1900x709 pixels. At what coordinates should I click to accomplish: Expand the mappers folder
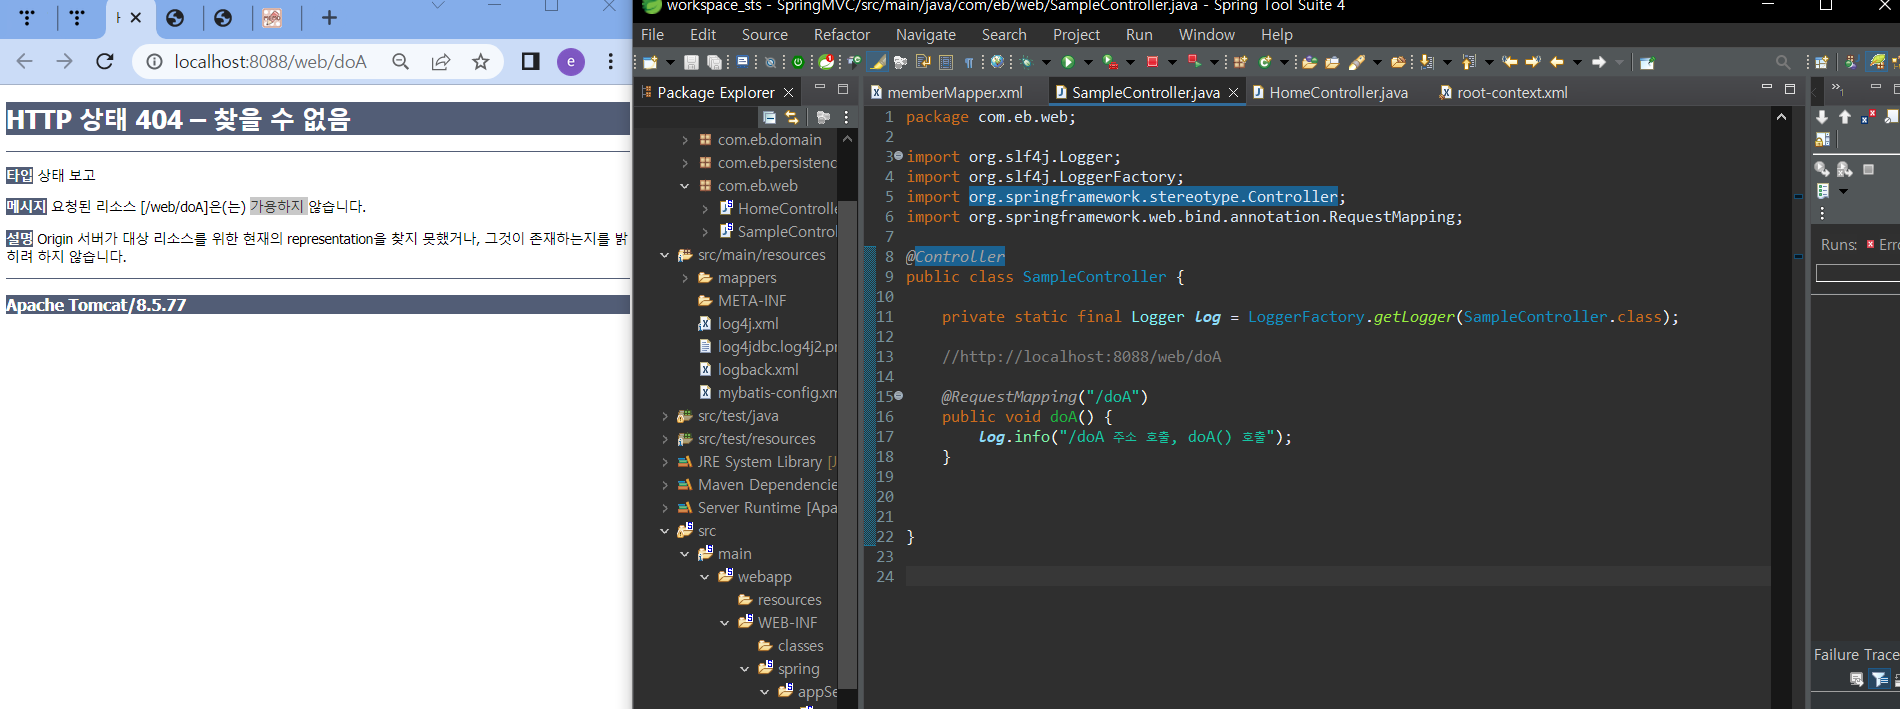[x=685, y=278]
